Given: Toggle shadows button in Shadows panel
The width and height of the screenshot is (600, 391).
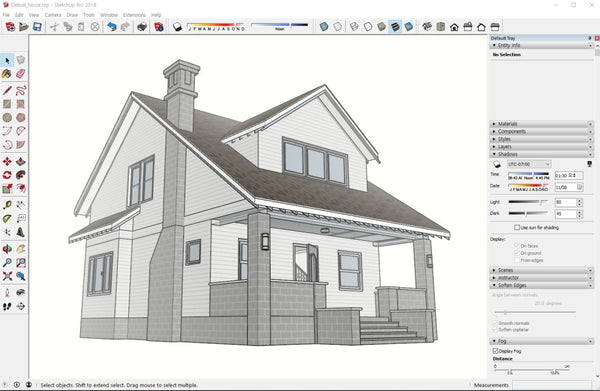Looking at the screenshot, I should click(497, 164).
